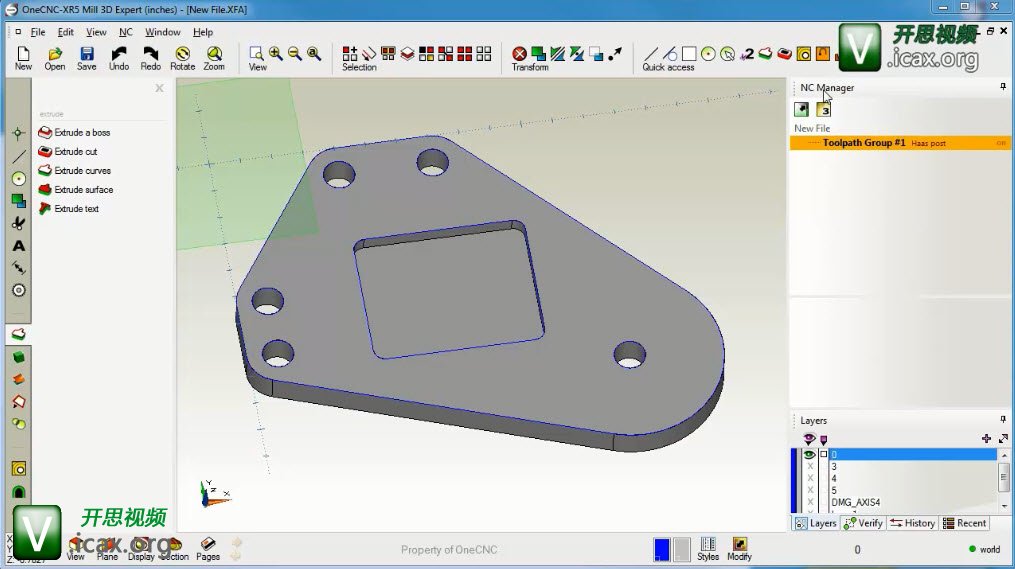Choose the text 'A' tool in sidebar

[x=18, y=246]
